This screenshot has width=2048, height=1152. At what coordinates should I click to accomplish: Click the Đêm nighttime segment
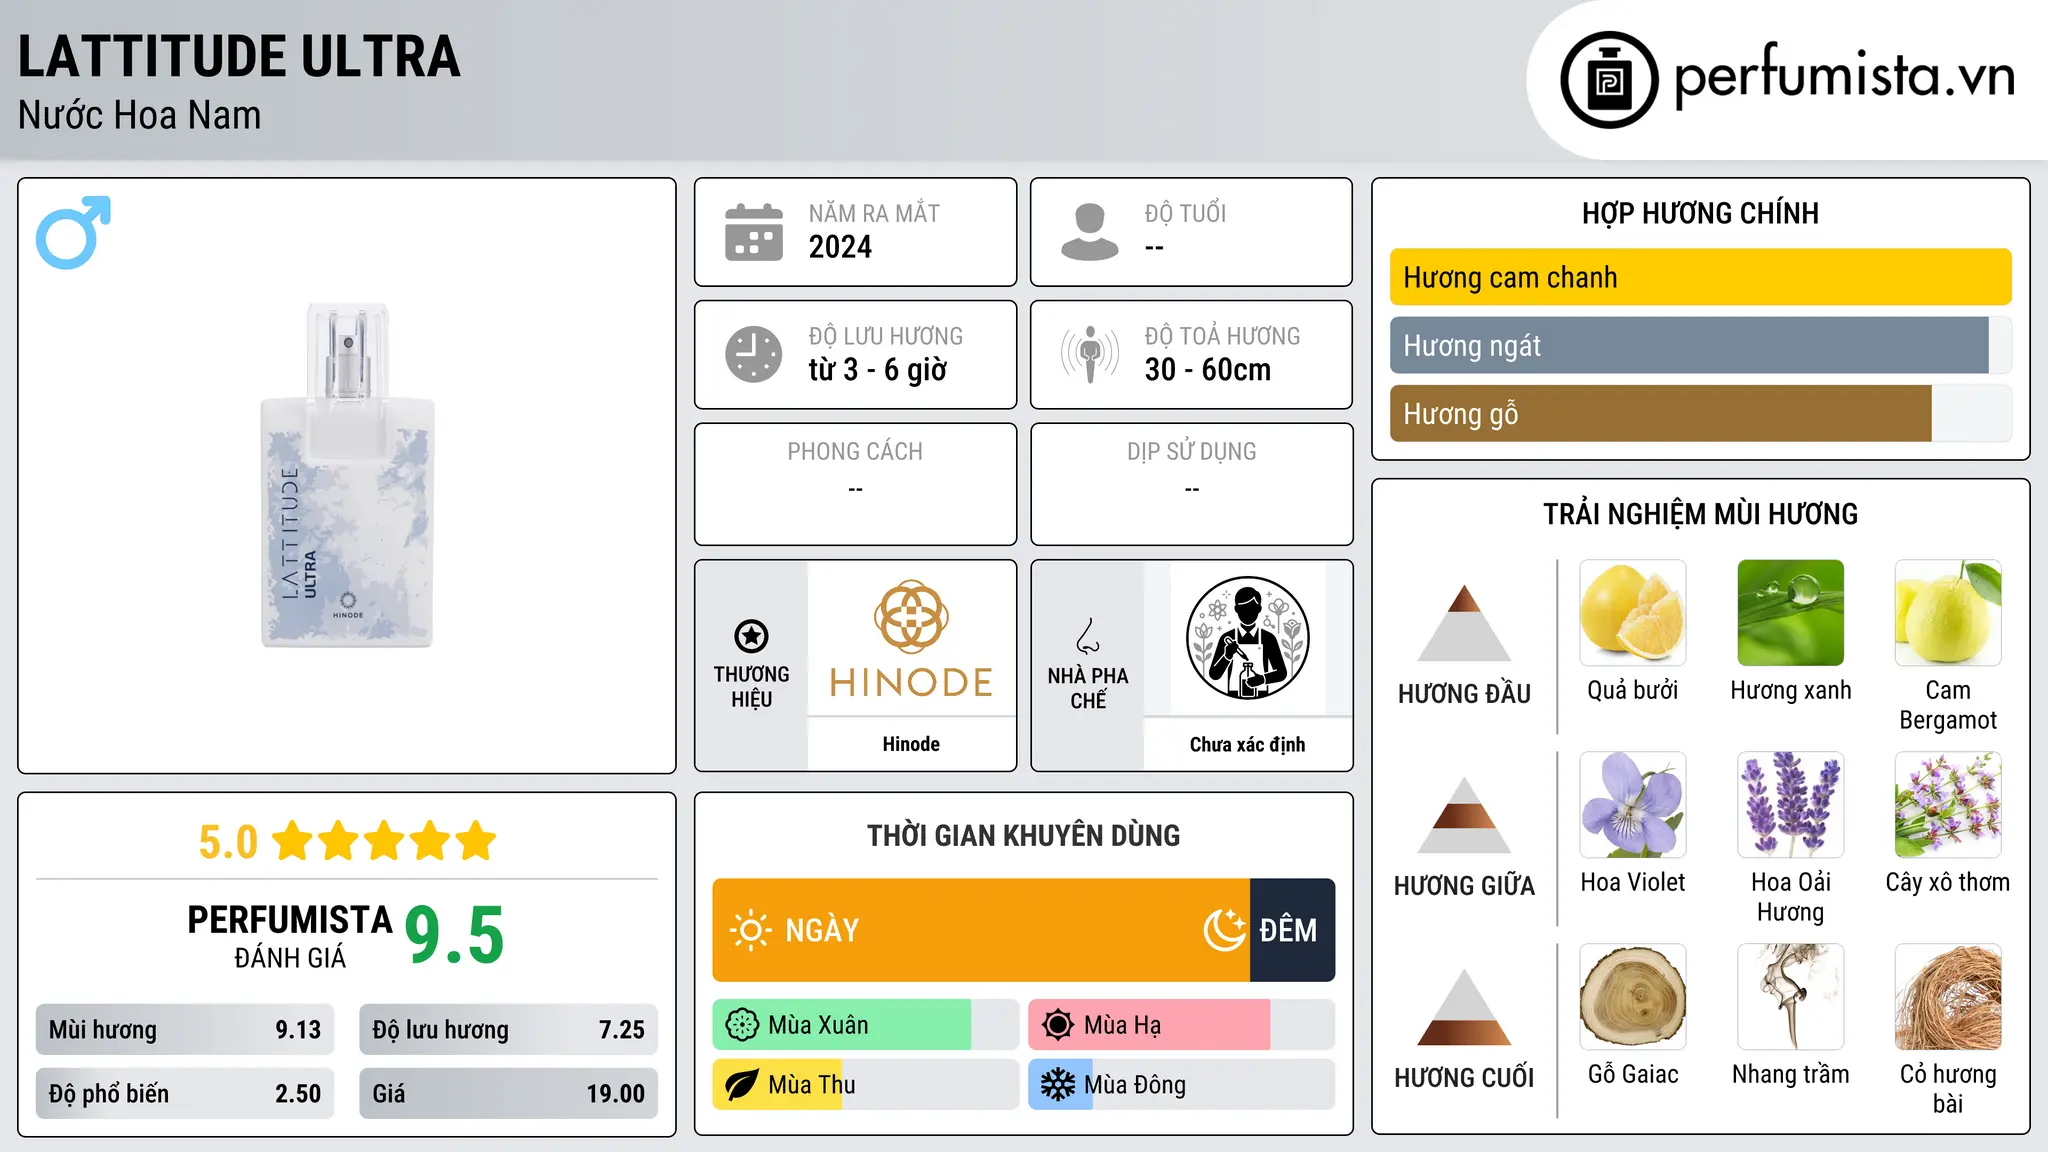[x=1292, y=930]
